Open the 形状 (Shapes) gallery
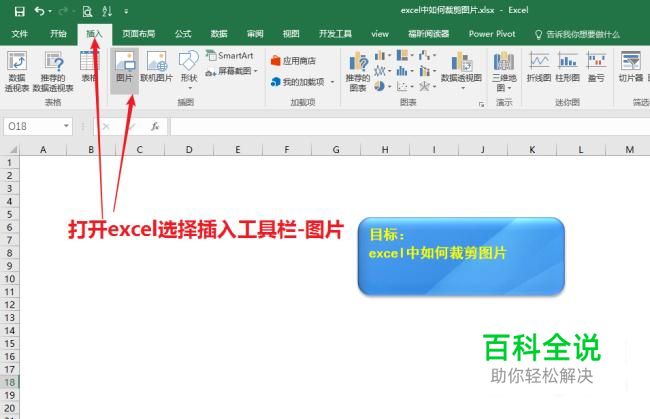The width and height of the screenshot is (650, 419). 189,70
